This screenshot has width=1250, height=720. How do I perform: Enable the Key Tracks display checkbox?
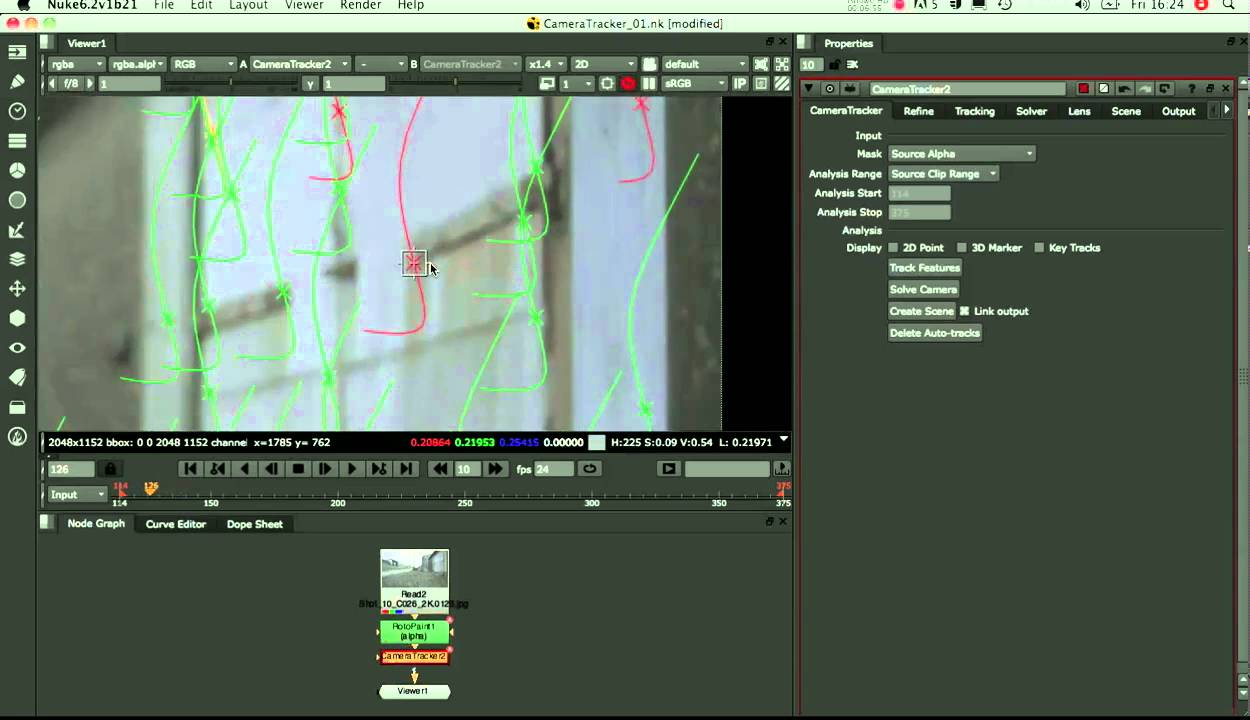point(1039,248)
